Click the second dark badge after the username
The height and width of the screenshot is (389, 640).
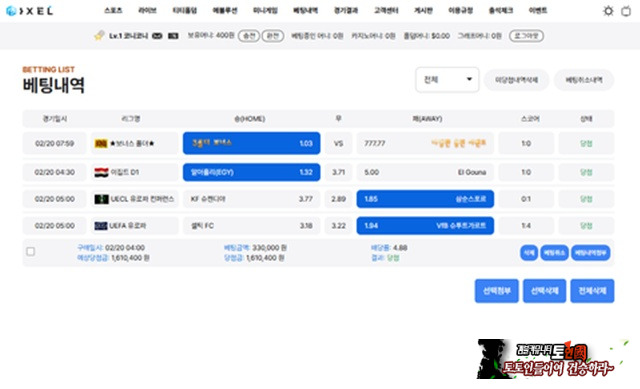[x=173, y=36]
